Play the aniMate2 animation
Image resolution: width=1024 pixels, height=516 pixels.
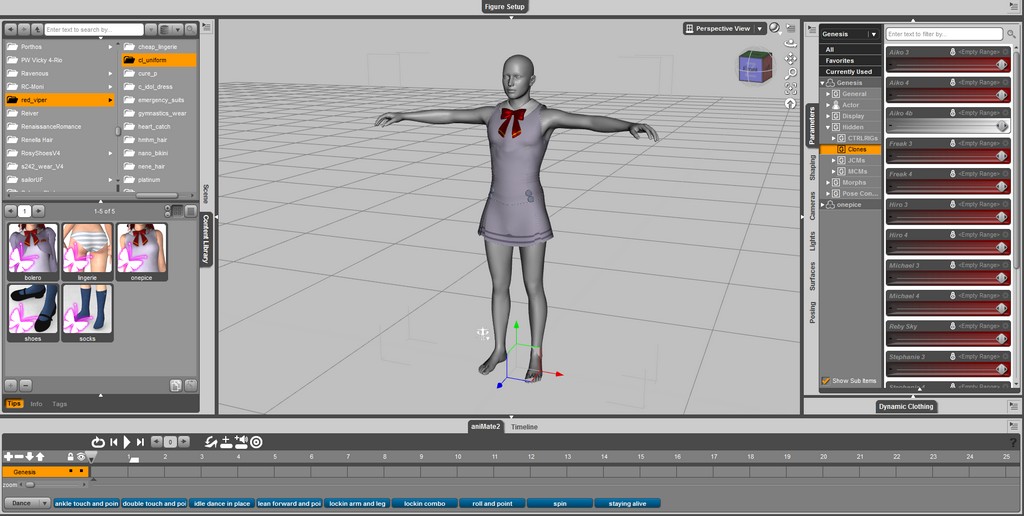pos(127,442)
